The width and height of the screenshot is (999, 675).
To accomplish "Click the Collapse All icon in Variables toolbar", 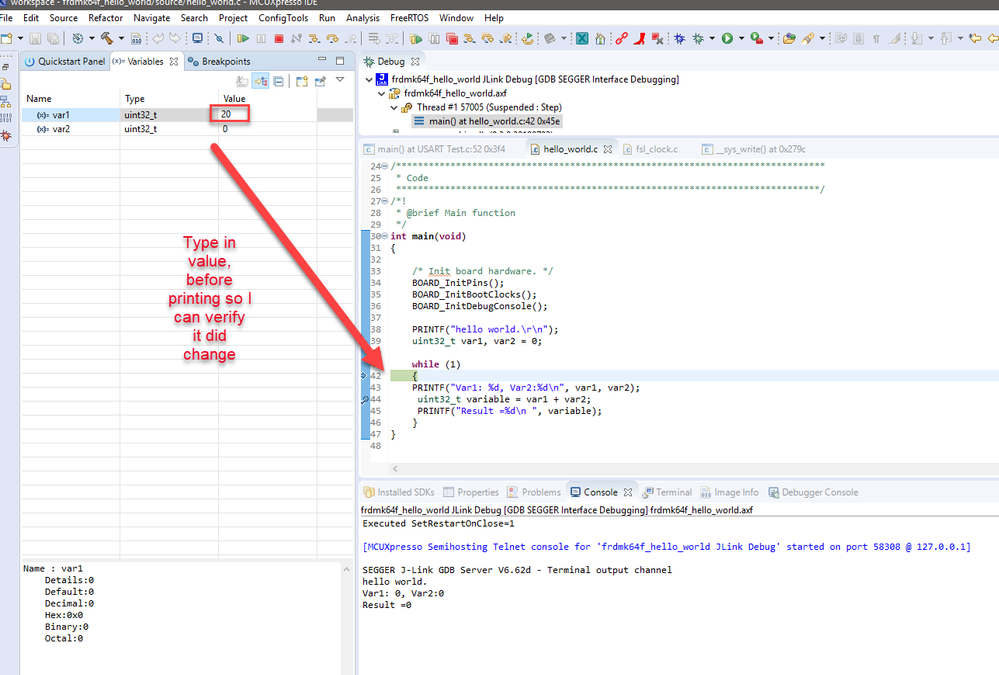I will point(278,81).
